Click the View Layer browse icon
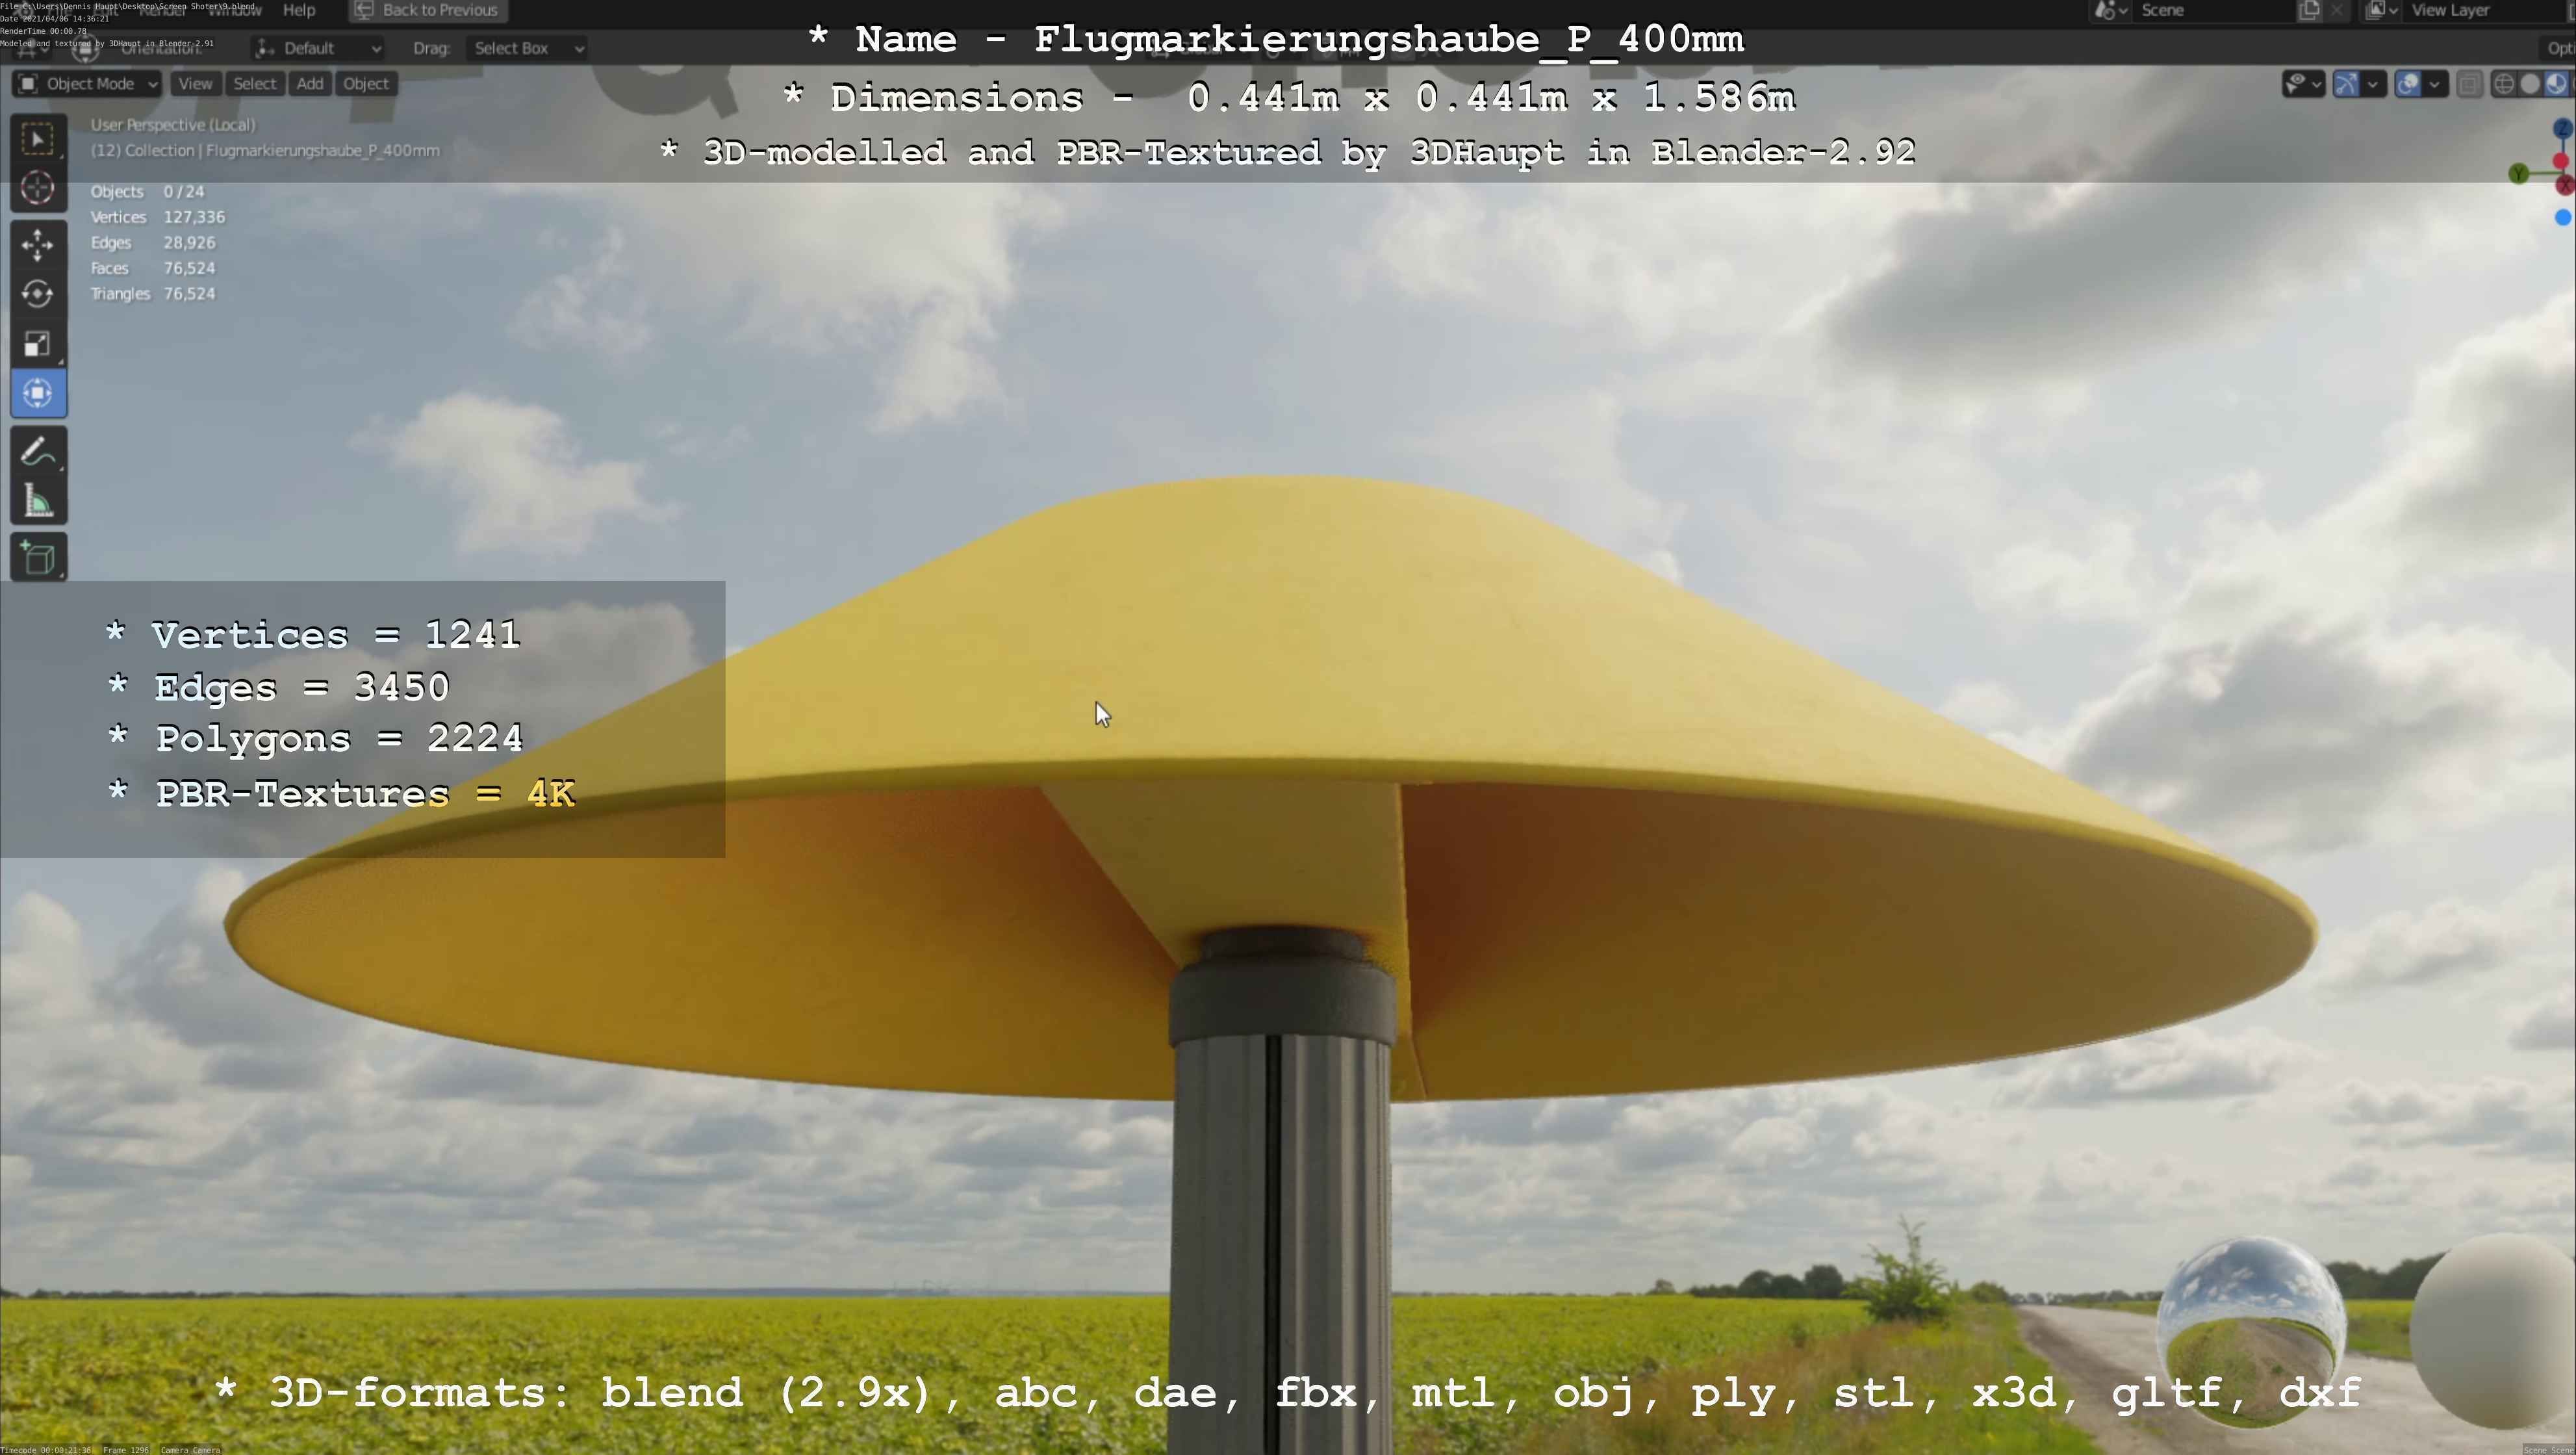 click(2382, 11)
